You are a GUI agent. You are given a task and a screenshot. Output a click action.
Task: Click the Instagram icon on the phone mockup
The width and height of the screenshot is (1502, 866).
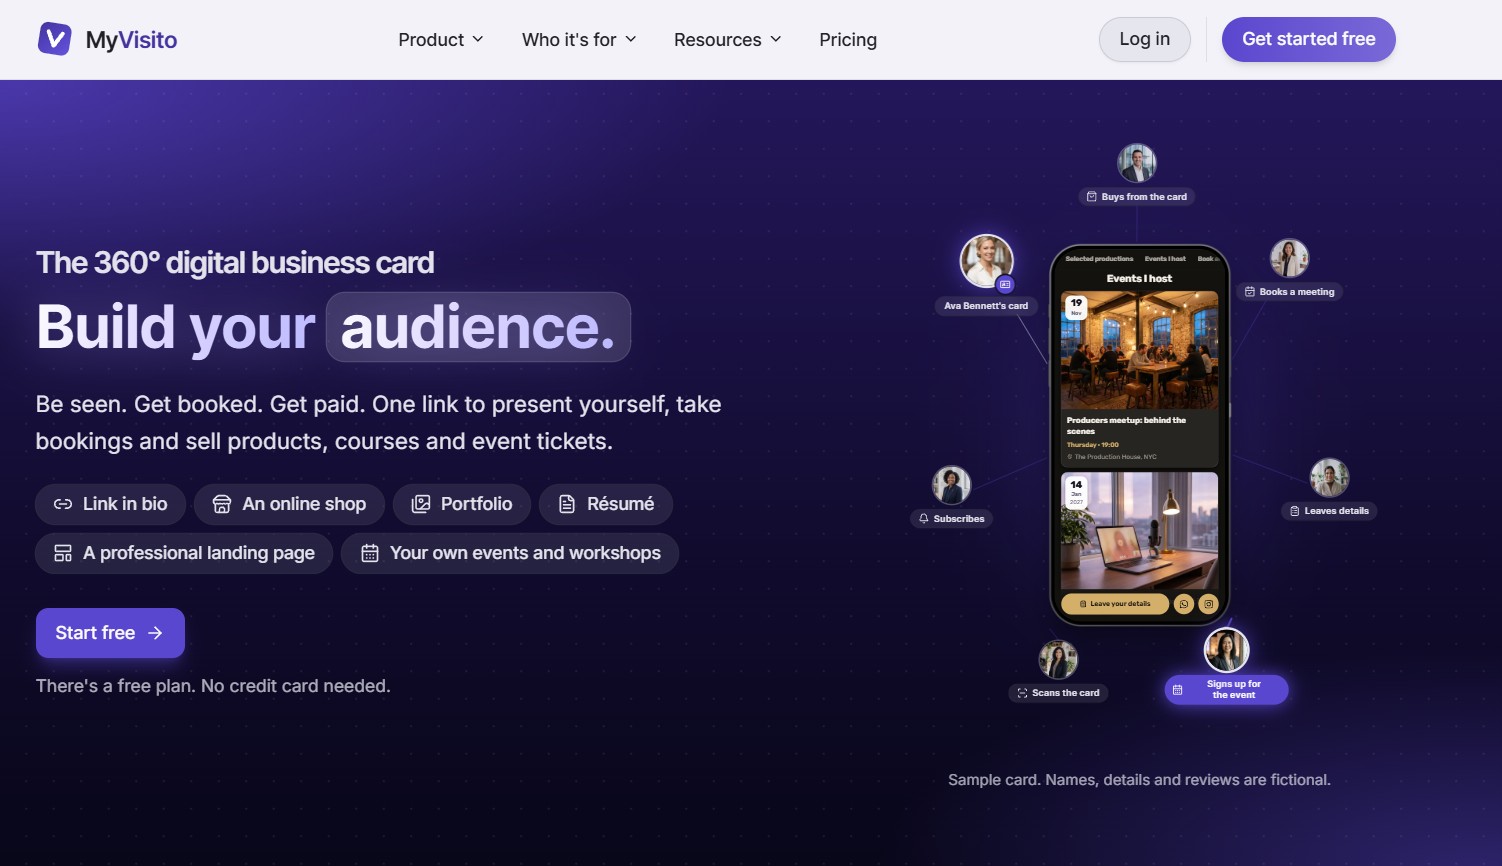click(x=1208, y=604)
